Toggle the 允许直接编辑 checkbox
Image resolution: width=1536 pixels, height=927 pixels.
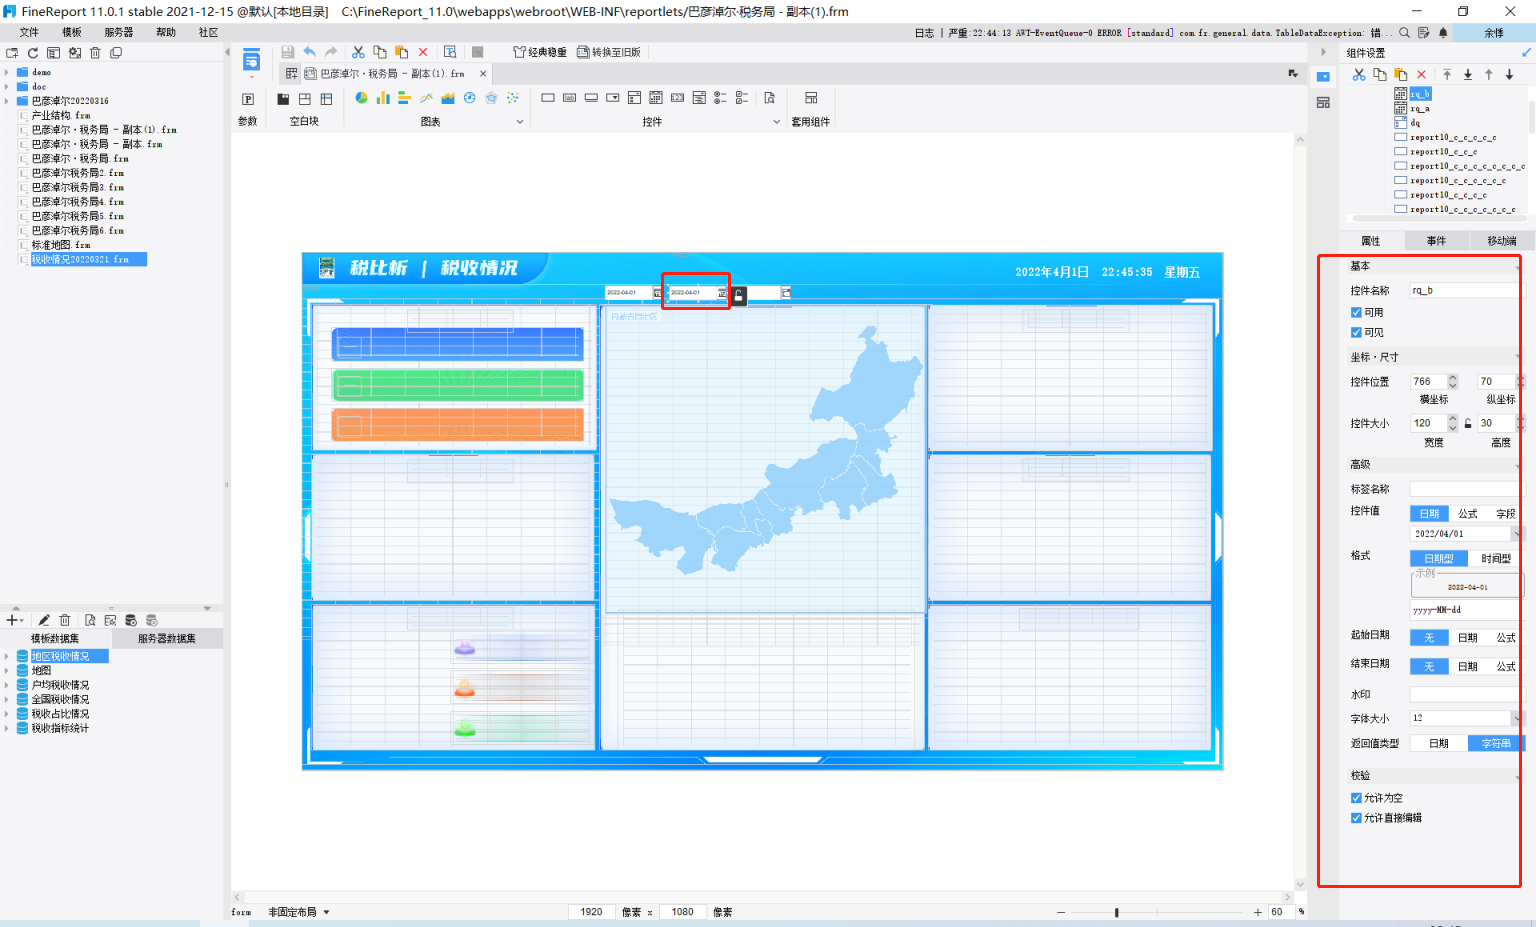pos(1356,818)
